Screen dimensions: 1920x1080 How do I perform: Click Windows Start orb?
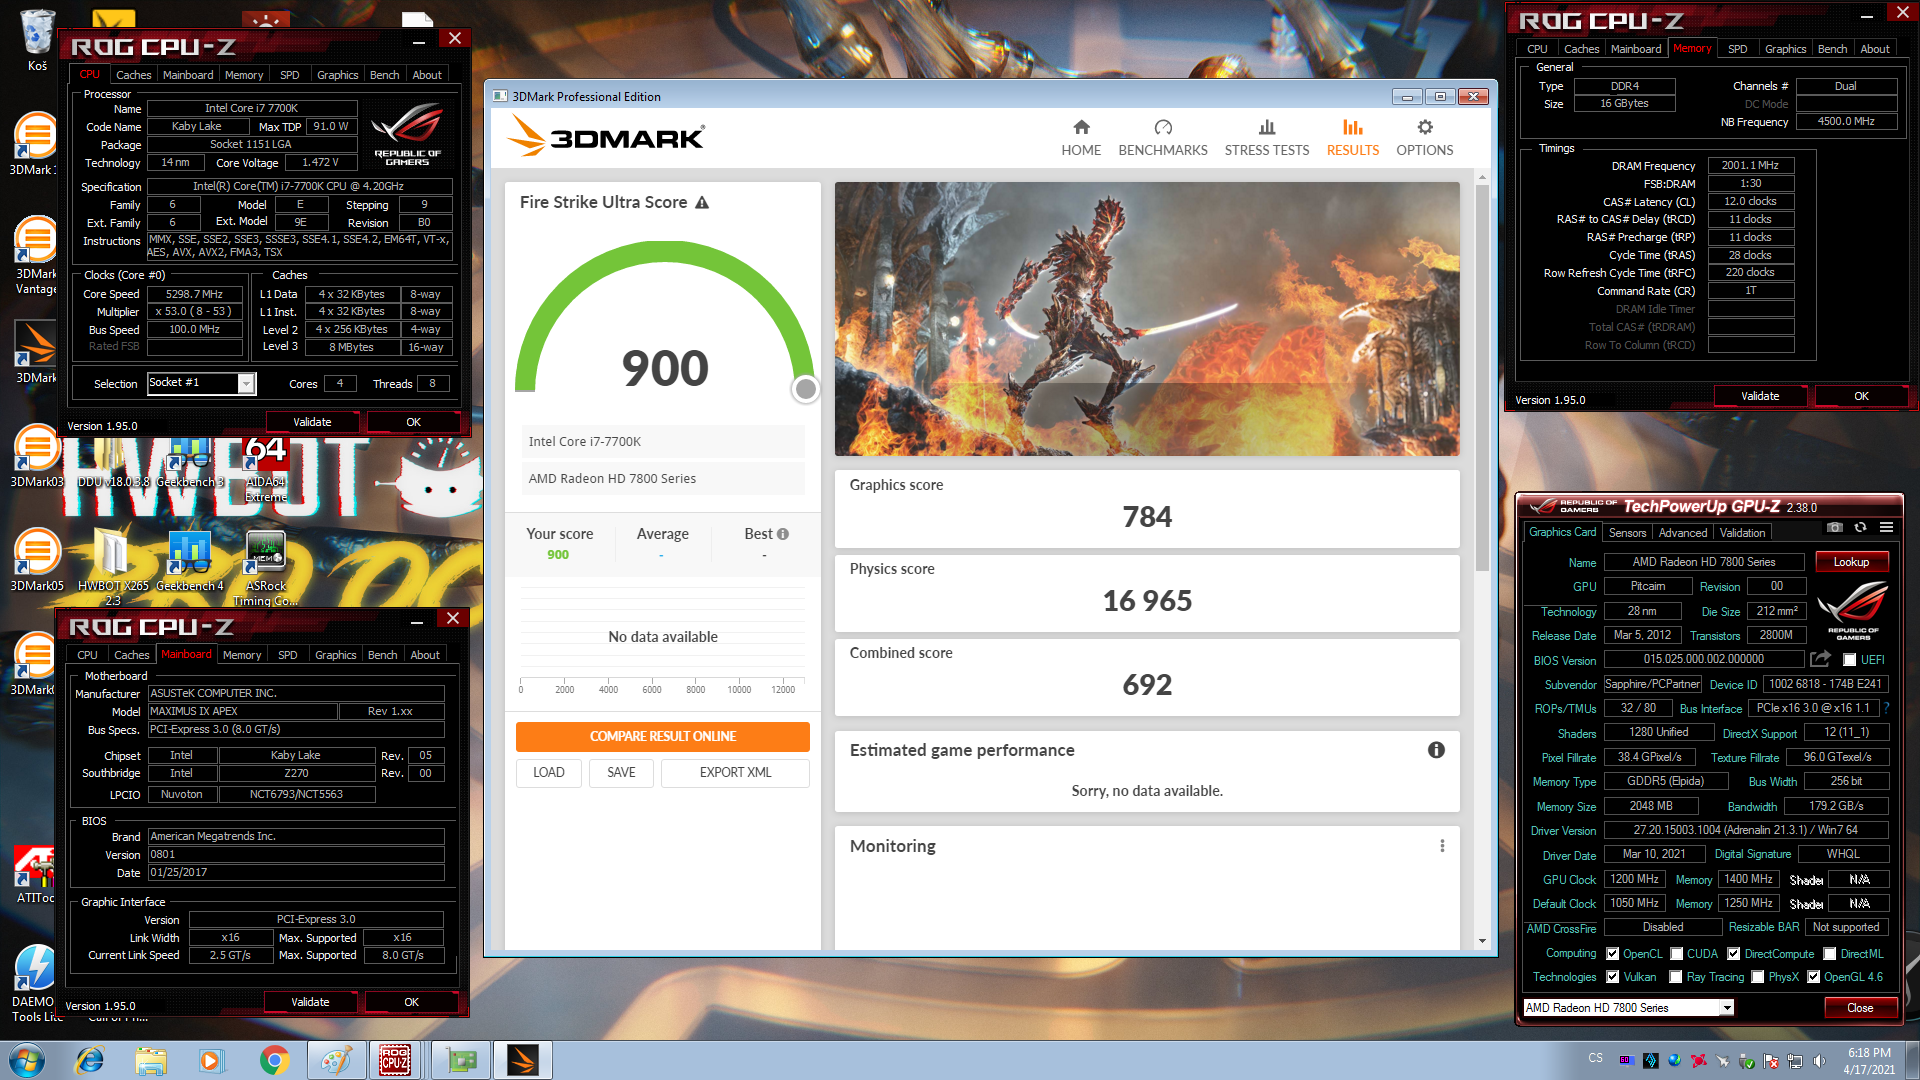27,1060
